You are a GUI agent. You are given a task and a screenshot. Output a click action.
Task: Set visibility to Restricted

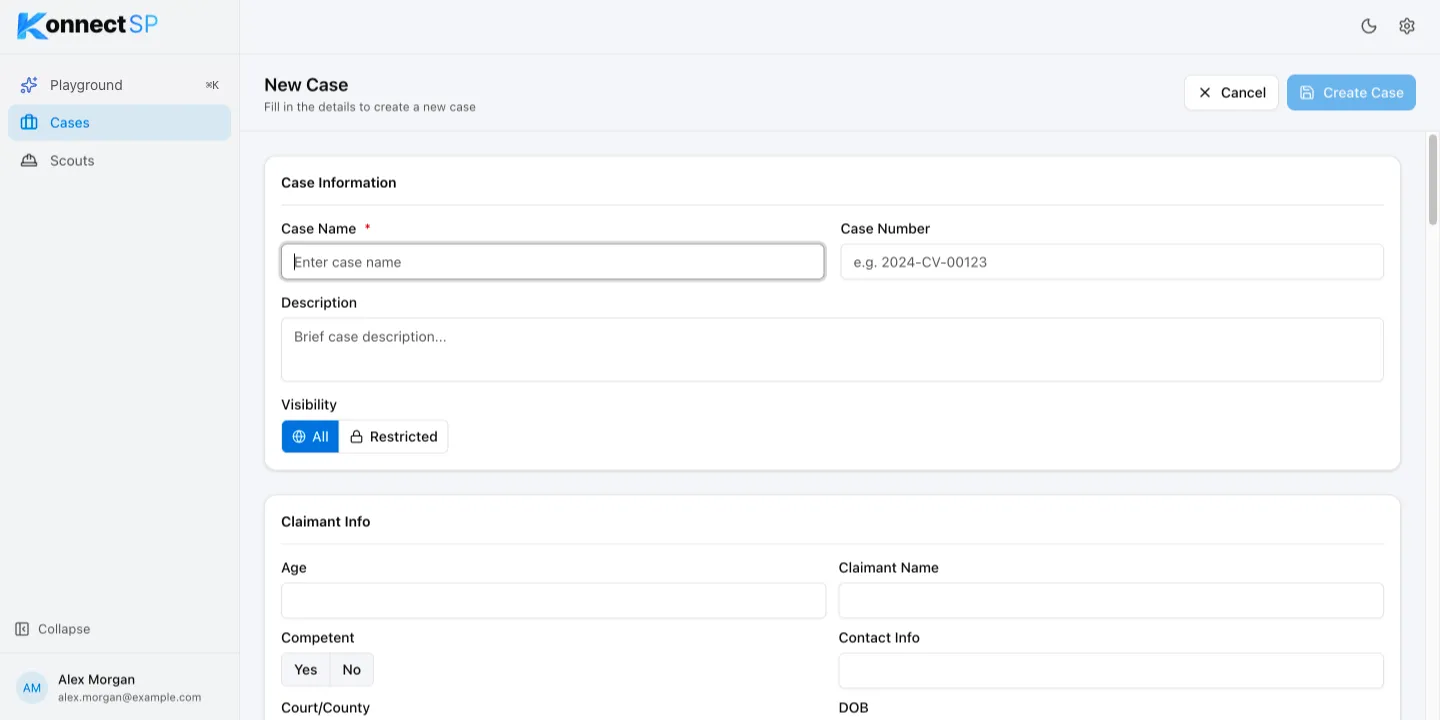tap(393, 437)
